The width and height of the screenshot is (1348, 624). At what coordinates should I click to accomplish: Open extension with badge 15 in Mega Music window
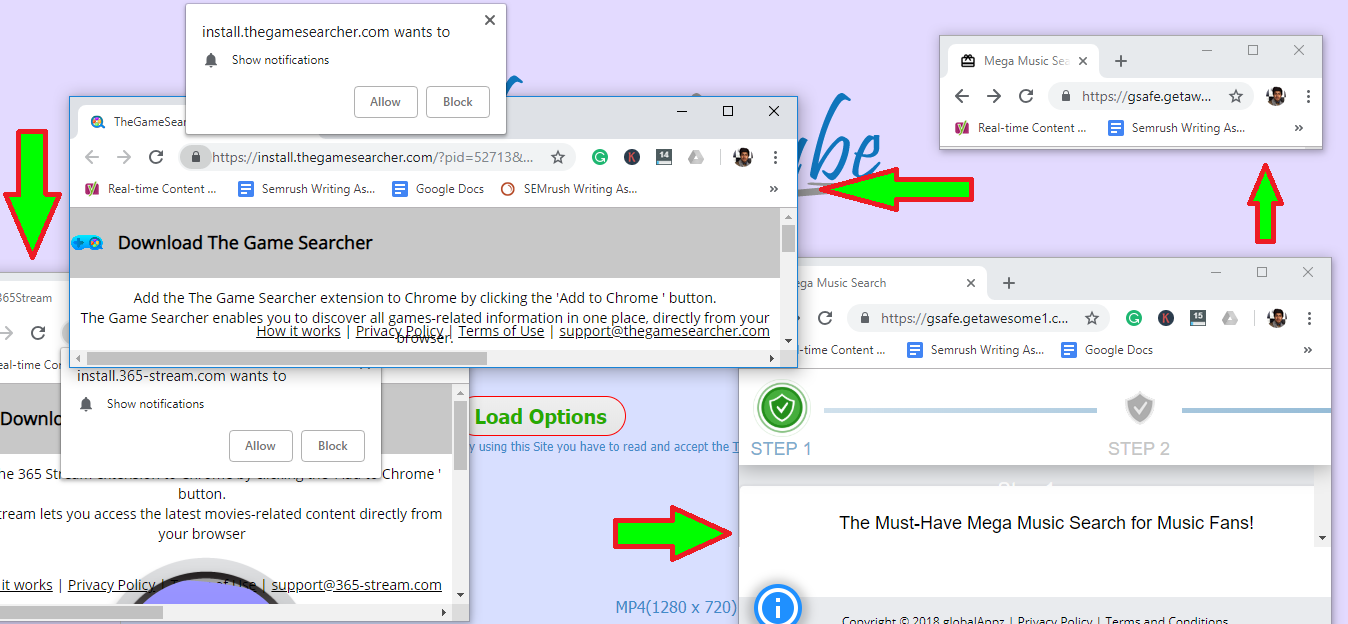tap(1198, 318)
